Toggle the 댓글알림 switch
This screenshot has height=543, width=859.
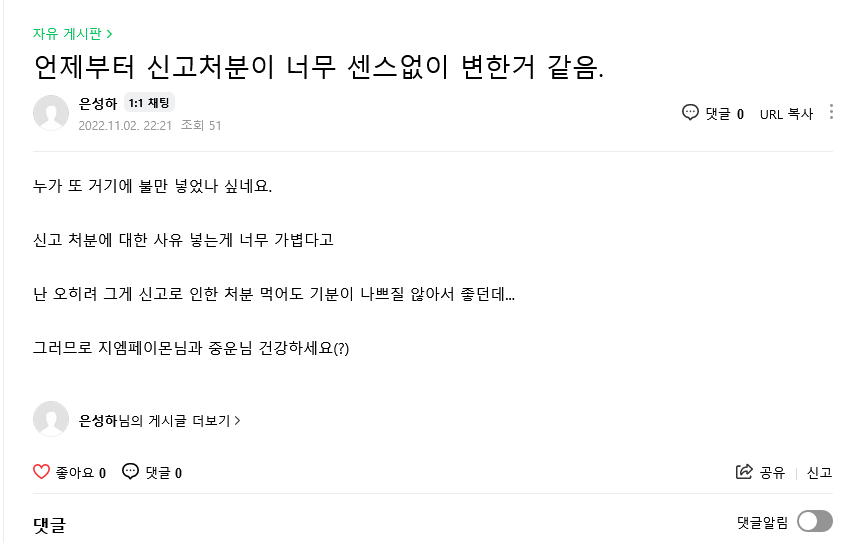(x=815, y=521)
